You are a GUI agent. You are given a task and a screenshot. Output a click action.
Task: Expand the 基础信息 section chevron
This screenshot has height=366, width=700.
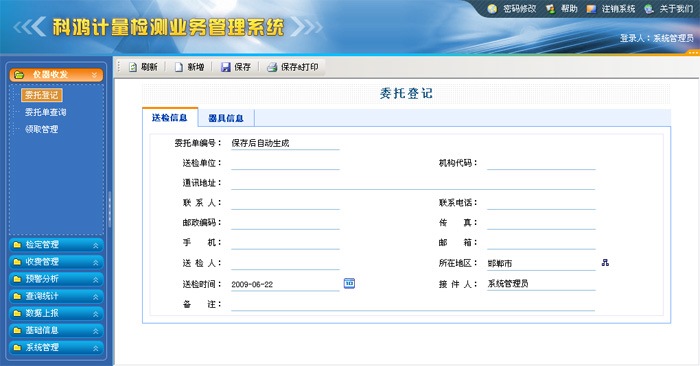pos(96,331)
